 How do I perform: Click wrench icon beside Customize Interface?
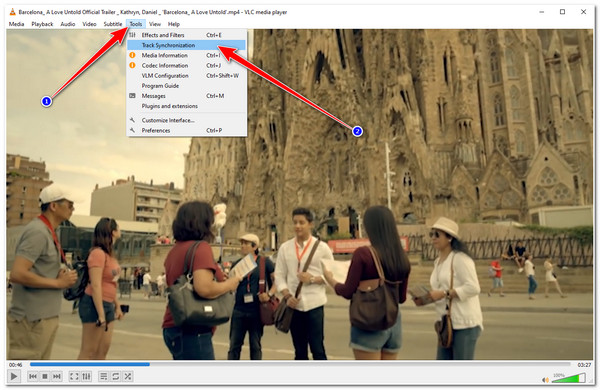(x=132, y=120)
